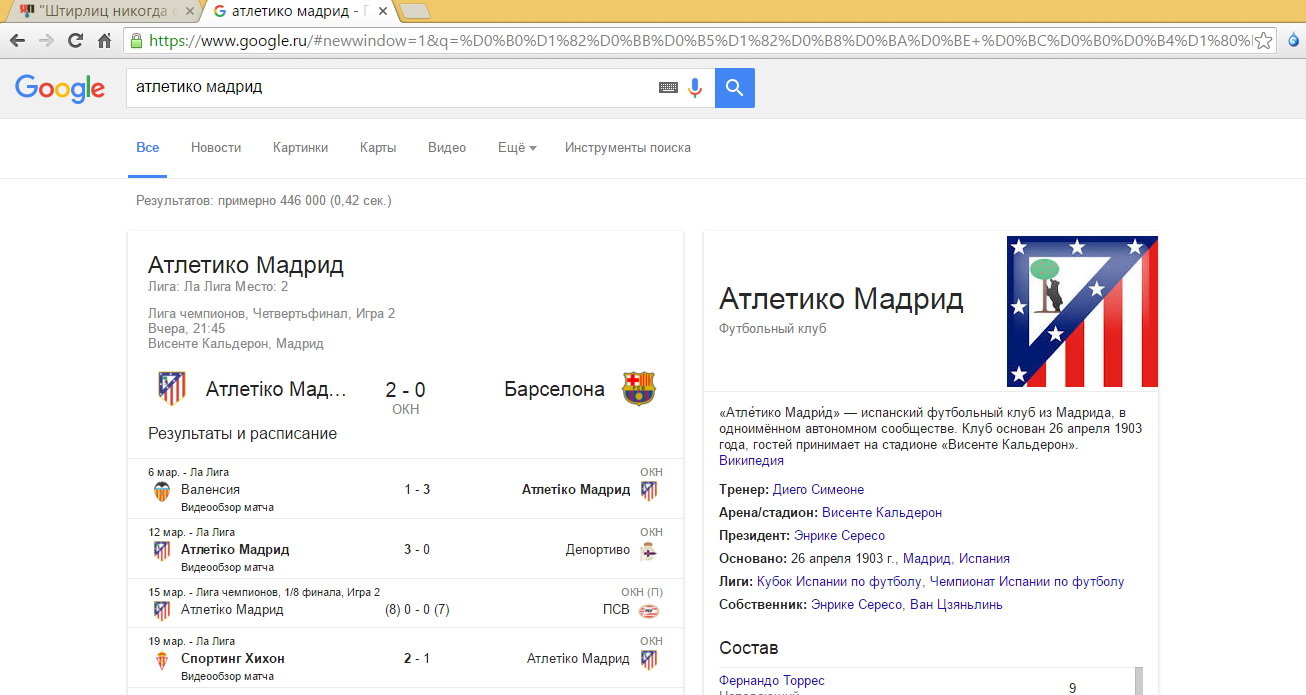
Task: Switch to the Картинки tab
Action: (x=300, y=147)
